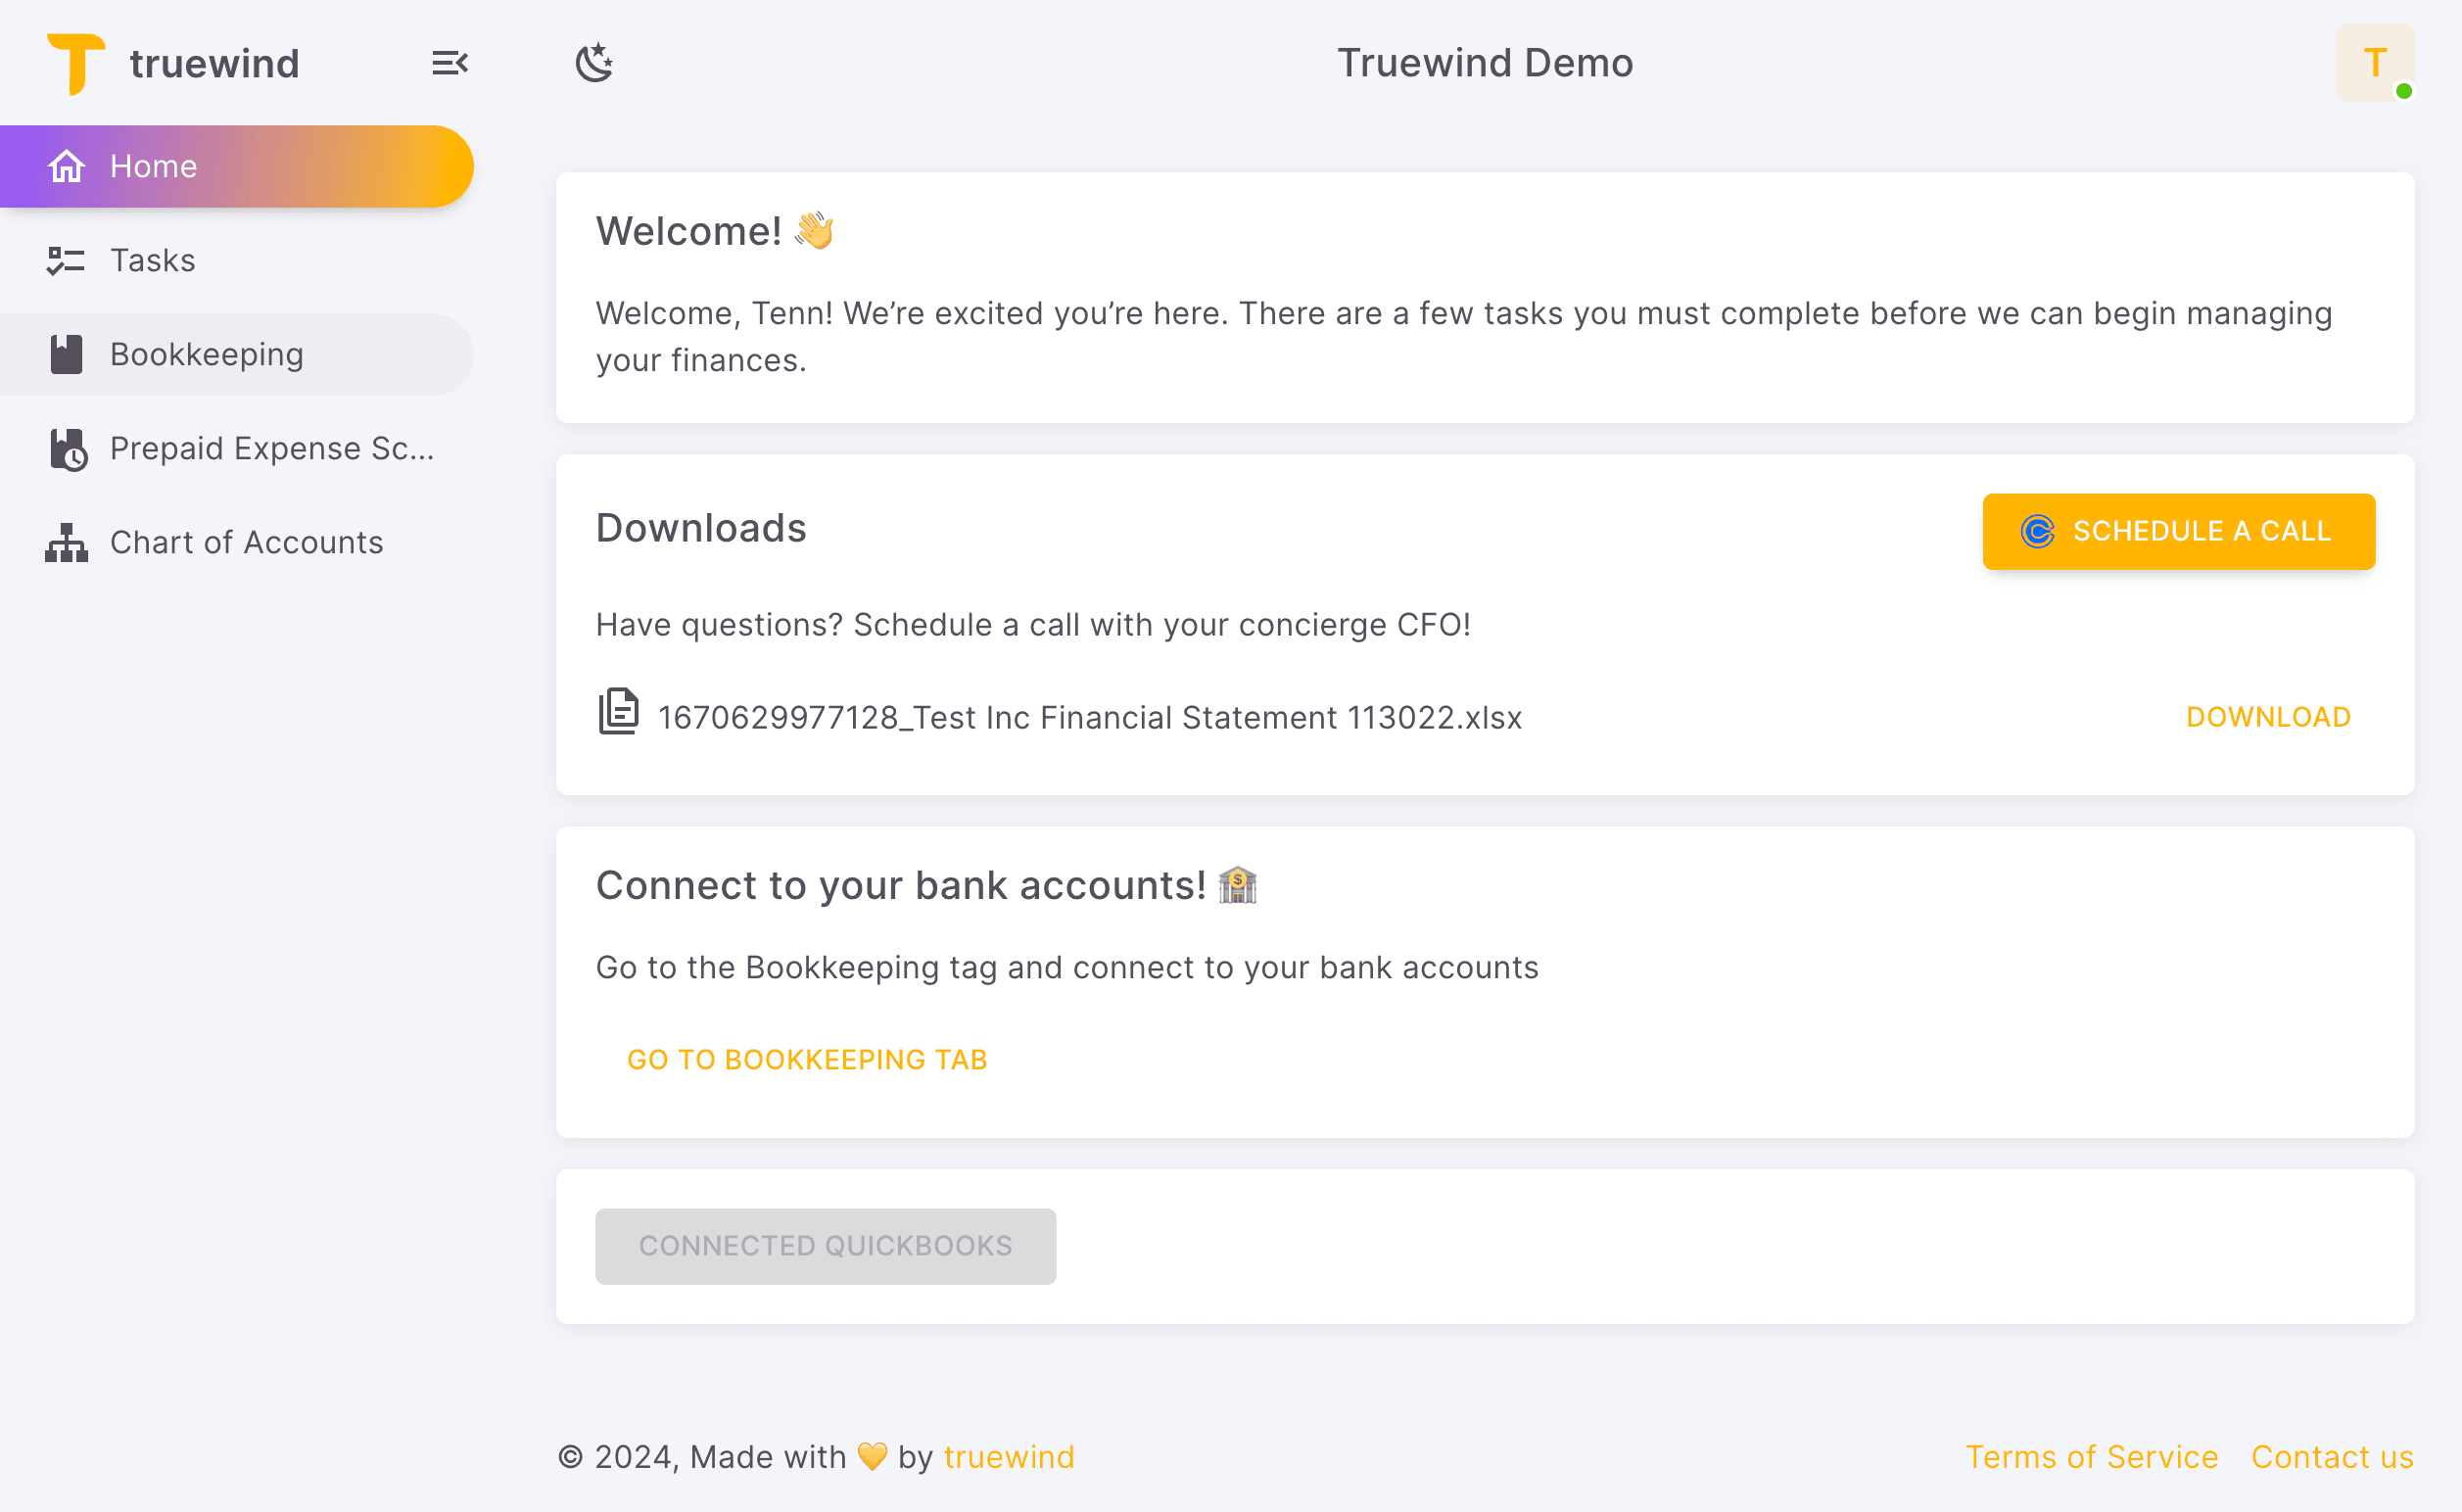Toggle the sidebar collapse control

point(450,63)
